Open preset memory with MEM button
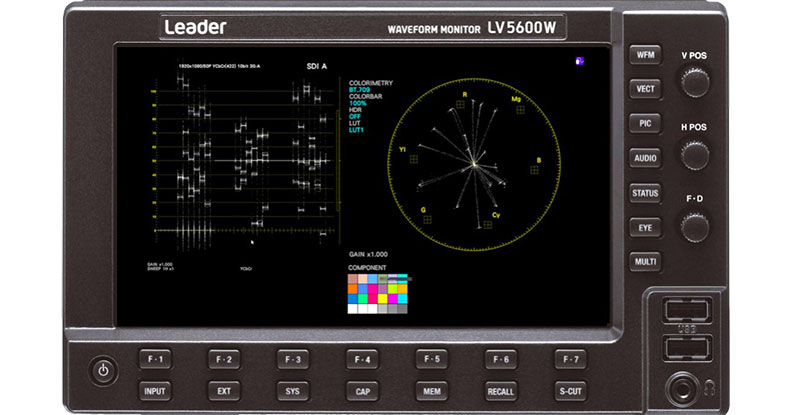 432,392
